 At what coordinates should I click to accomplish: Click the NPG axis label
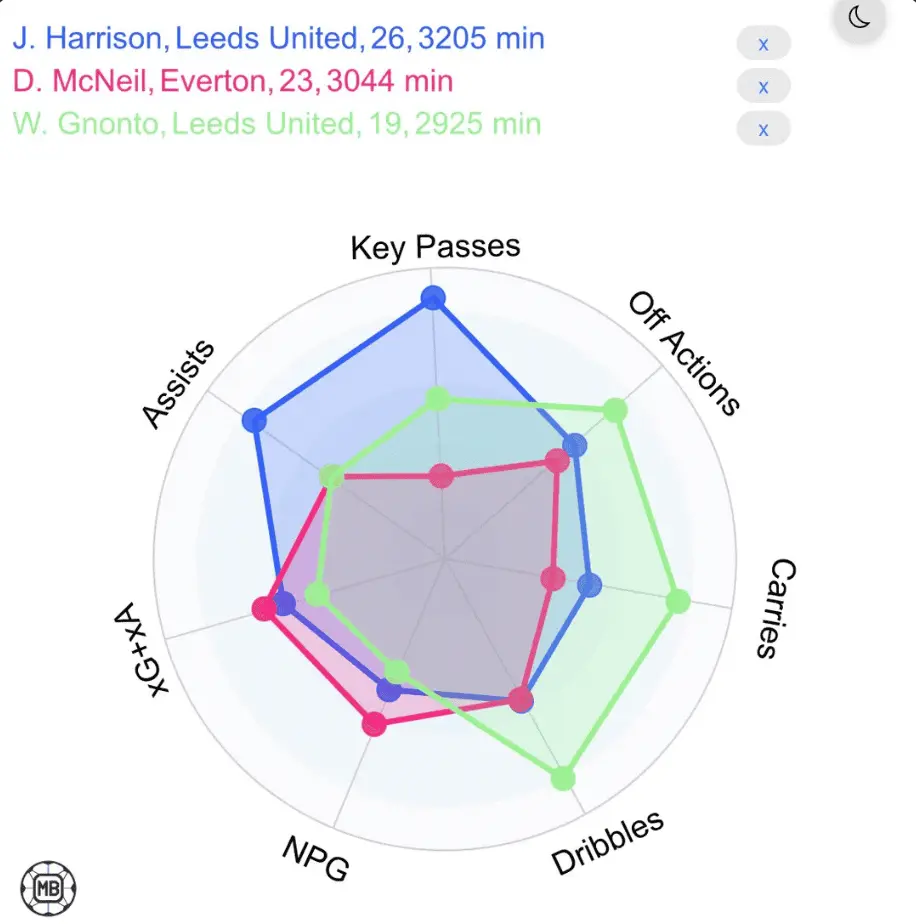pyautogui.click(x=316, y=858)
